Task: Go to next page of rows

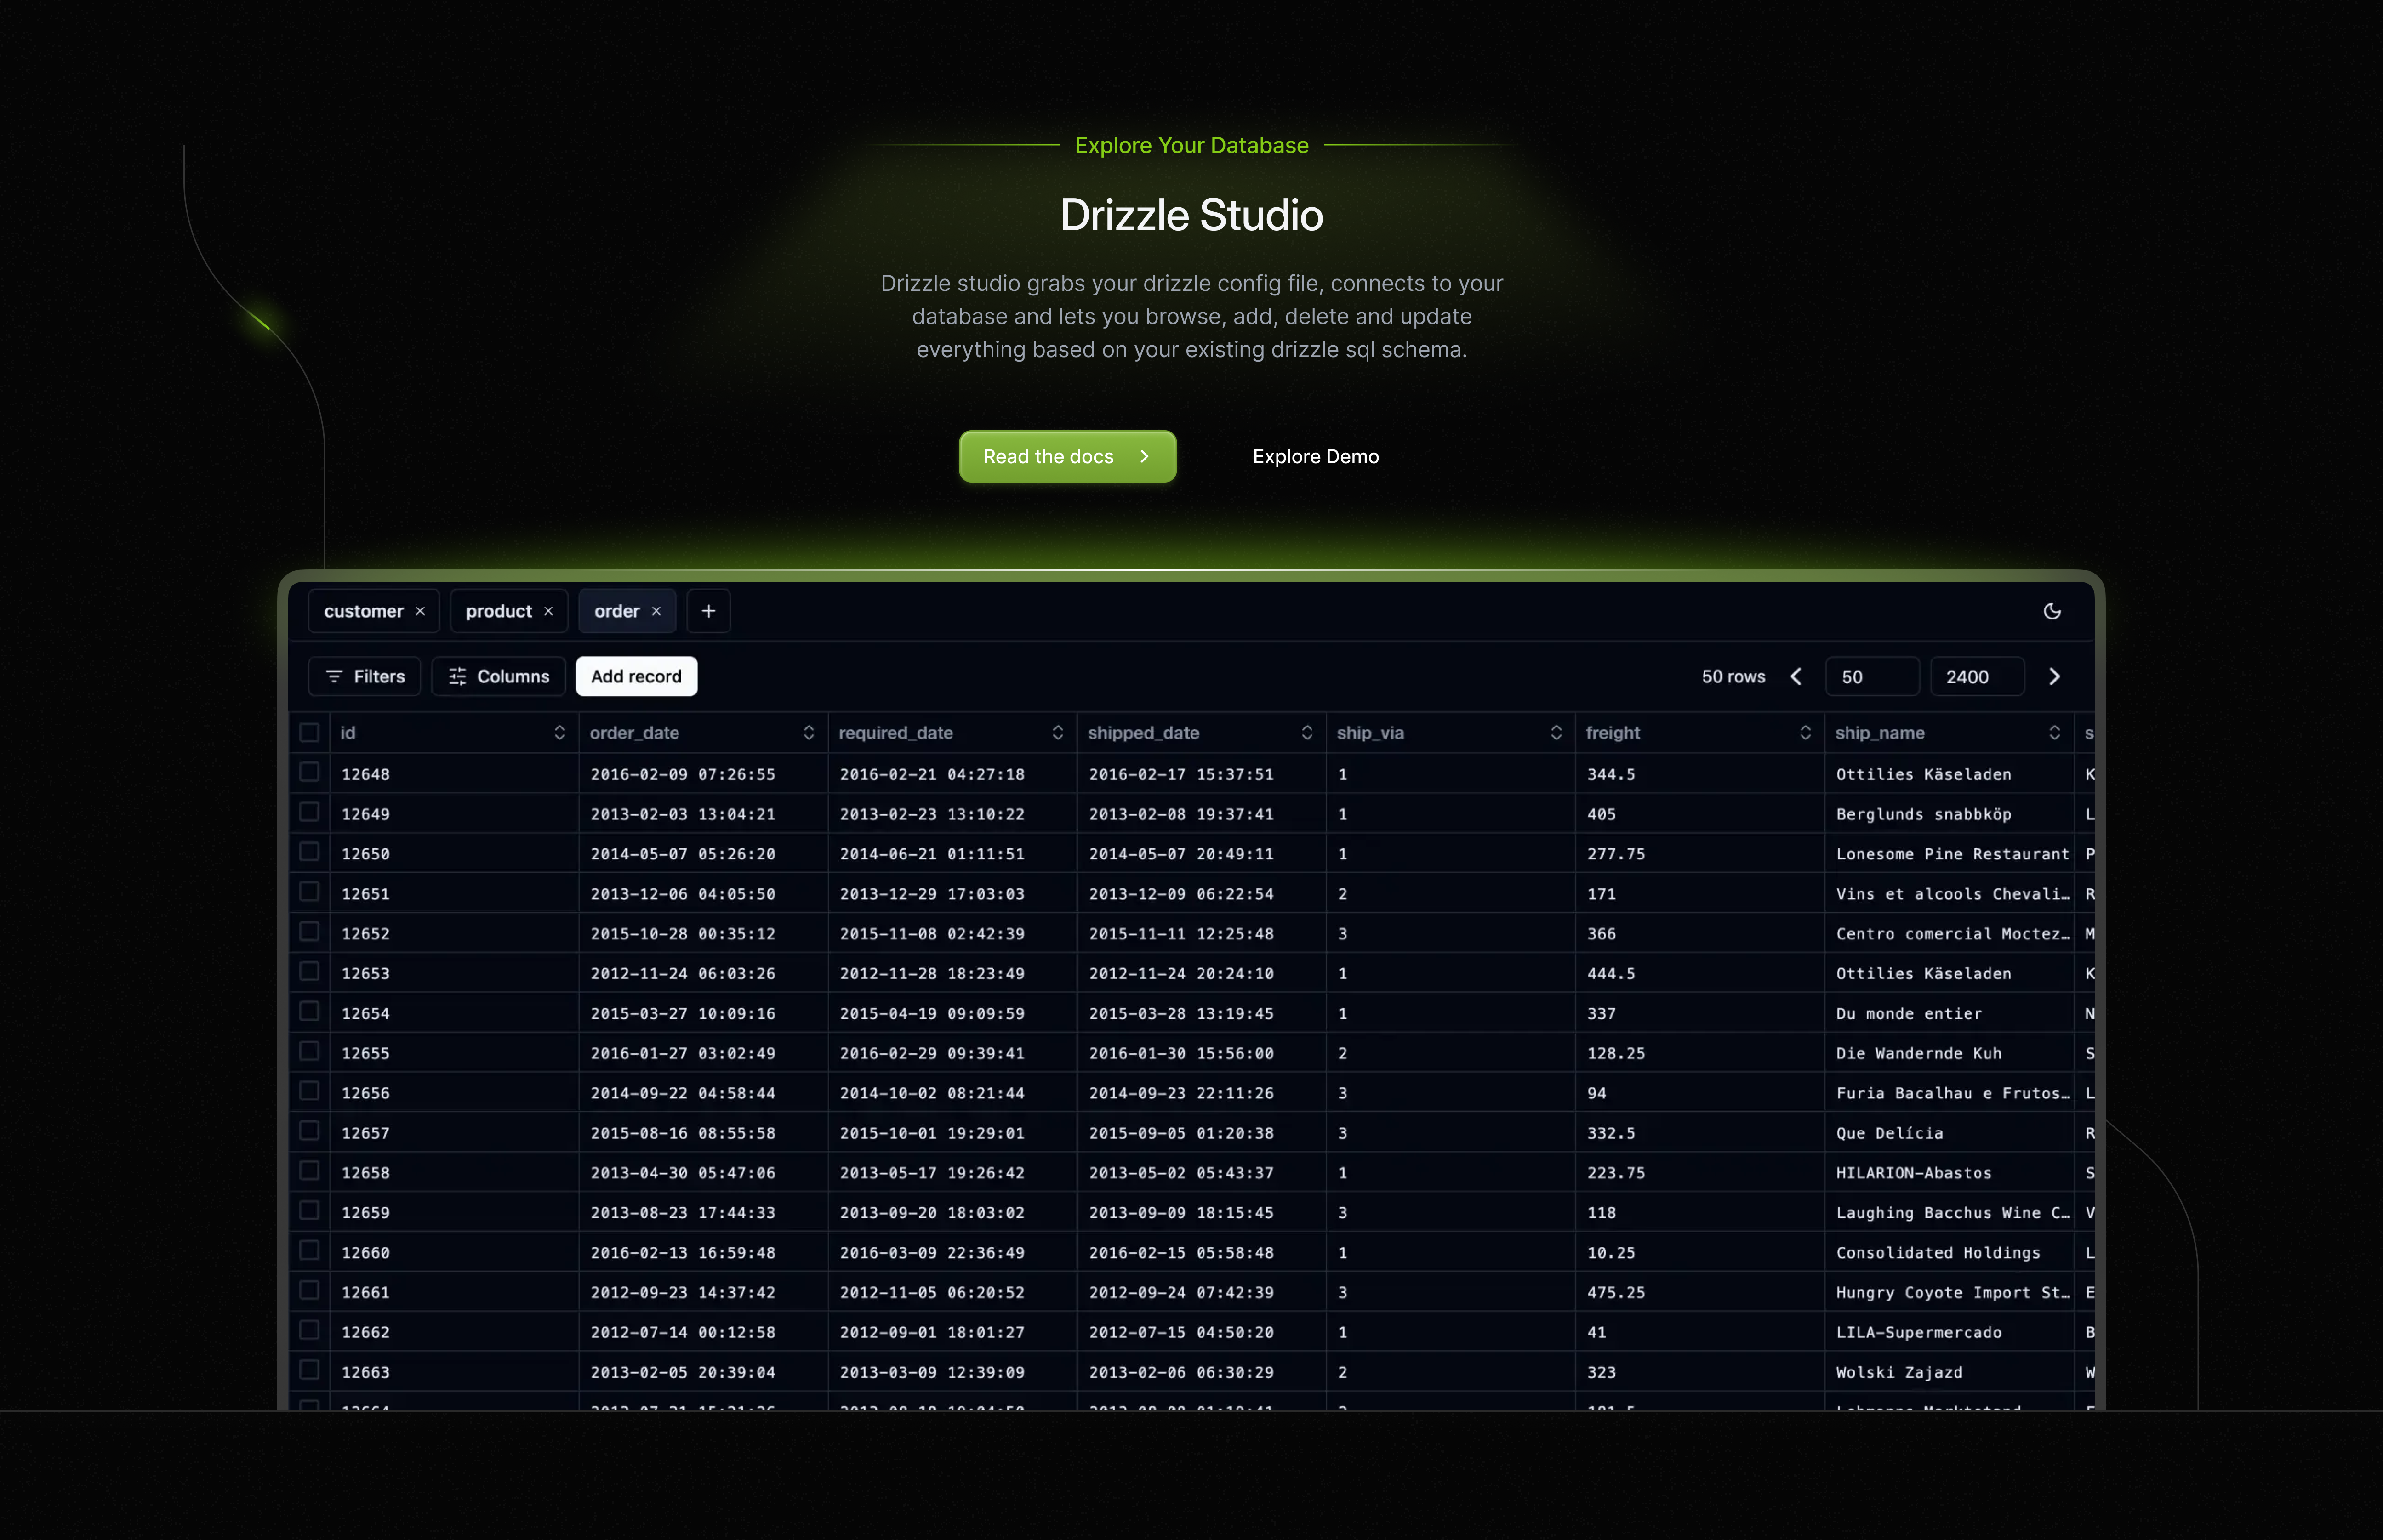Action: tap(2054, 677)
